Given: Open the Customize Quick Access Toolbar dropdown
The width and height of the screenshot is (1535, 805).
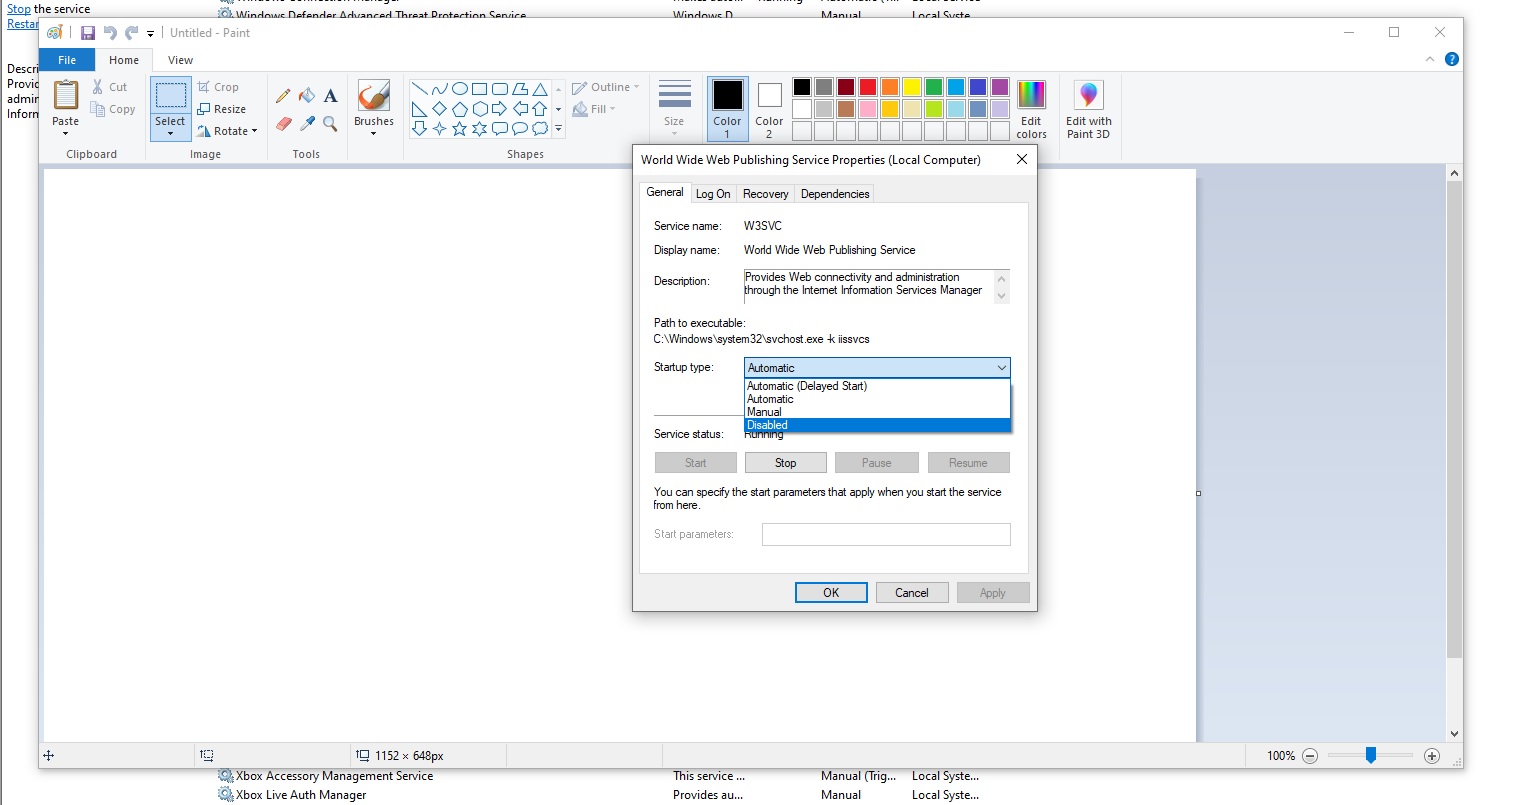Looking at the screenshot, I should click(x=151, y=34).
